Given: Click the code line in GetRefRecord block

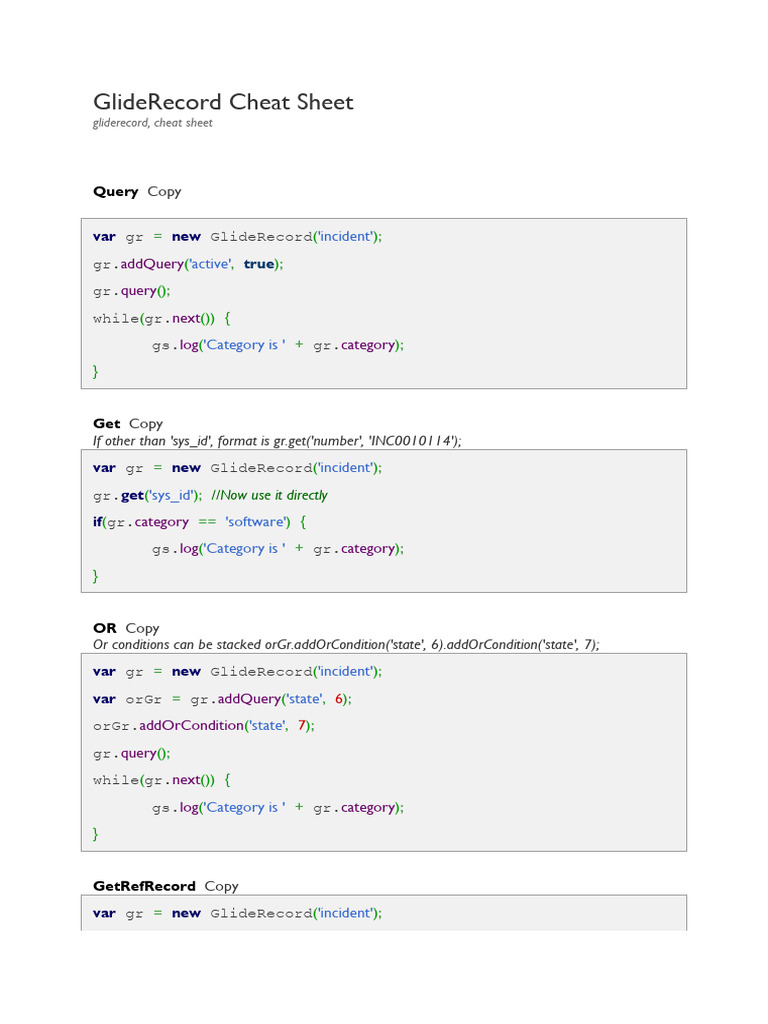Looking at the screenshot, I should (x=237, y=913).
